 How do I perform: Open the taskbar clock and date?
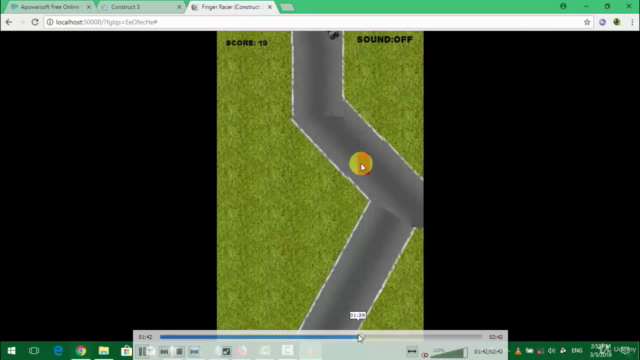click(600, 351)
